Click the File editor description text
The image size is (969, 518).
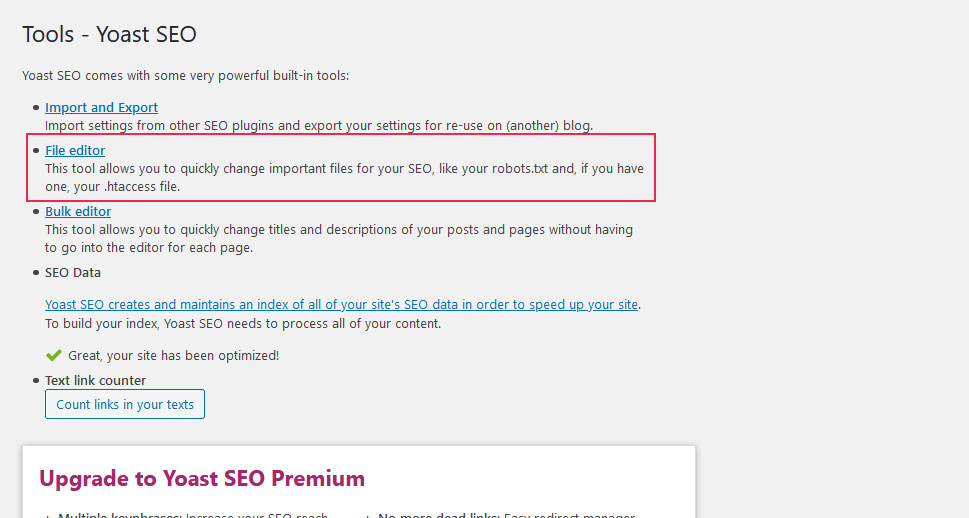[344, 177]
